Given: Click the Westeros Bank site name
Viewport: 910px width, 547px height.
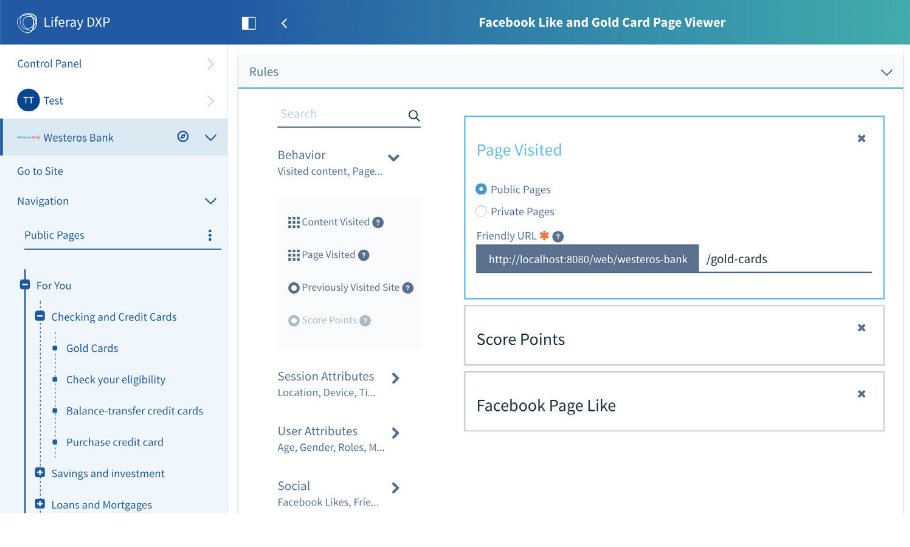Looking at the screenshot, I should pyautogui.click(x=78, y=138).
